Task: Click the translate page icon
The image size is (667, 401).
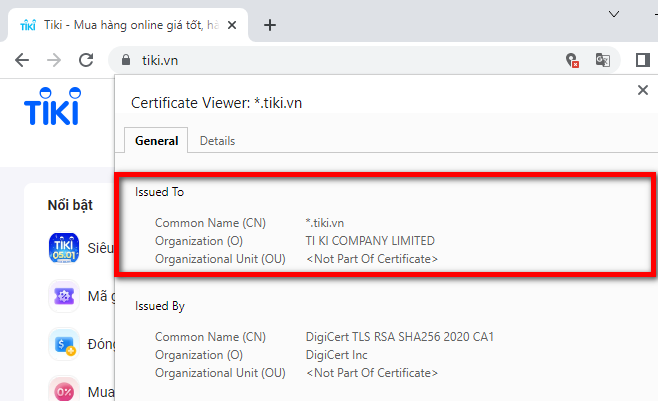Action: tap(603, 60)
